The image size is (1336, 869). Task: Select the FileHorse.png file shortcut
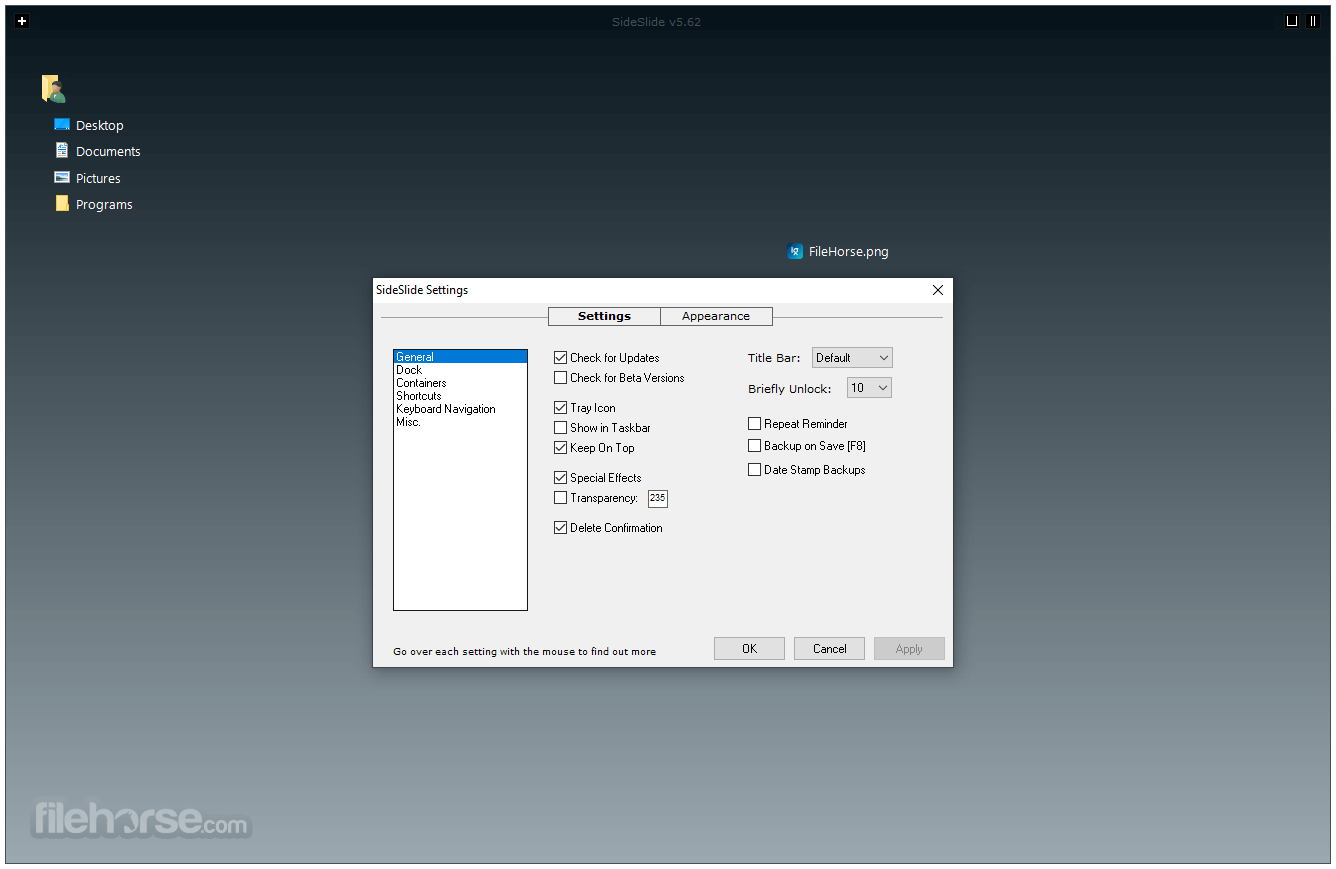838,252
